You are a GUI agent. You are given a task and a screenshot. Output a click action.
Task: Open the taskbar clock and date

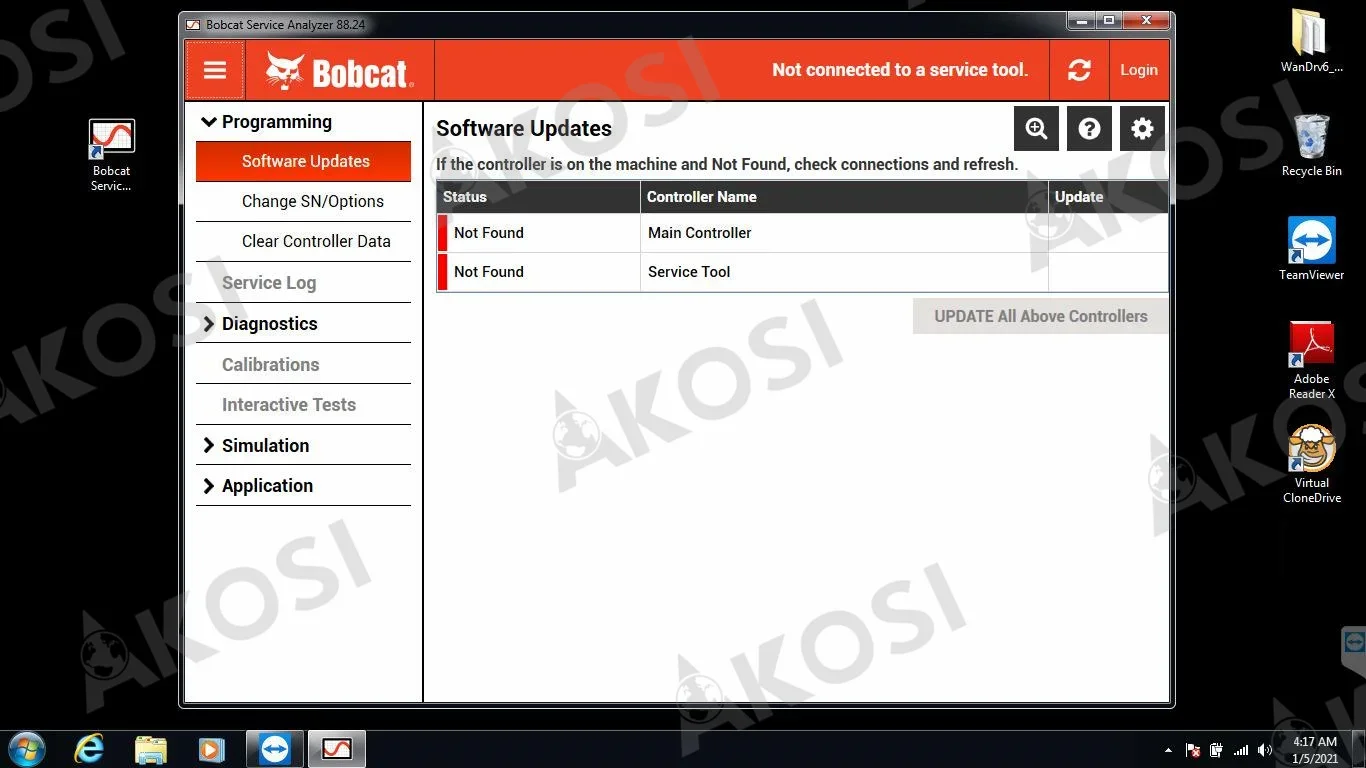tap(1315, 750)
